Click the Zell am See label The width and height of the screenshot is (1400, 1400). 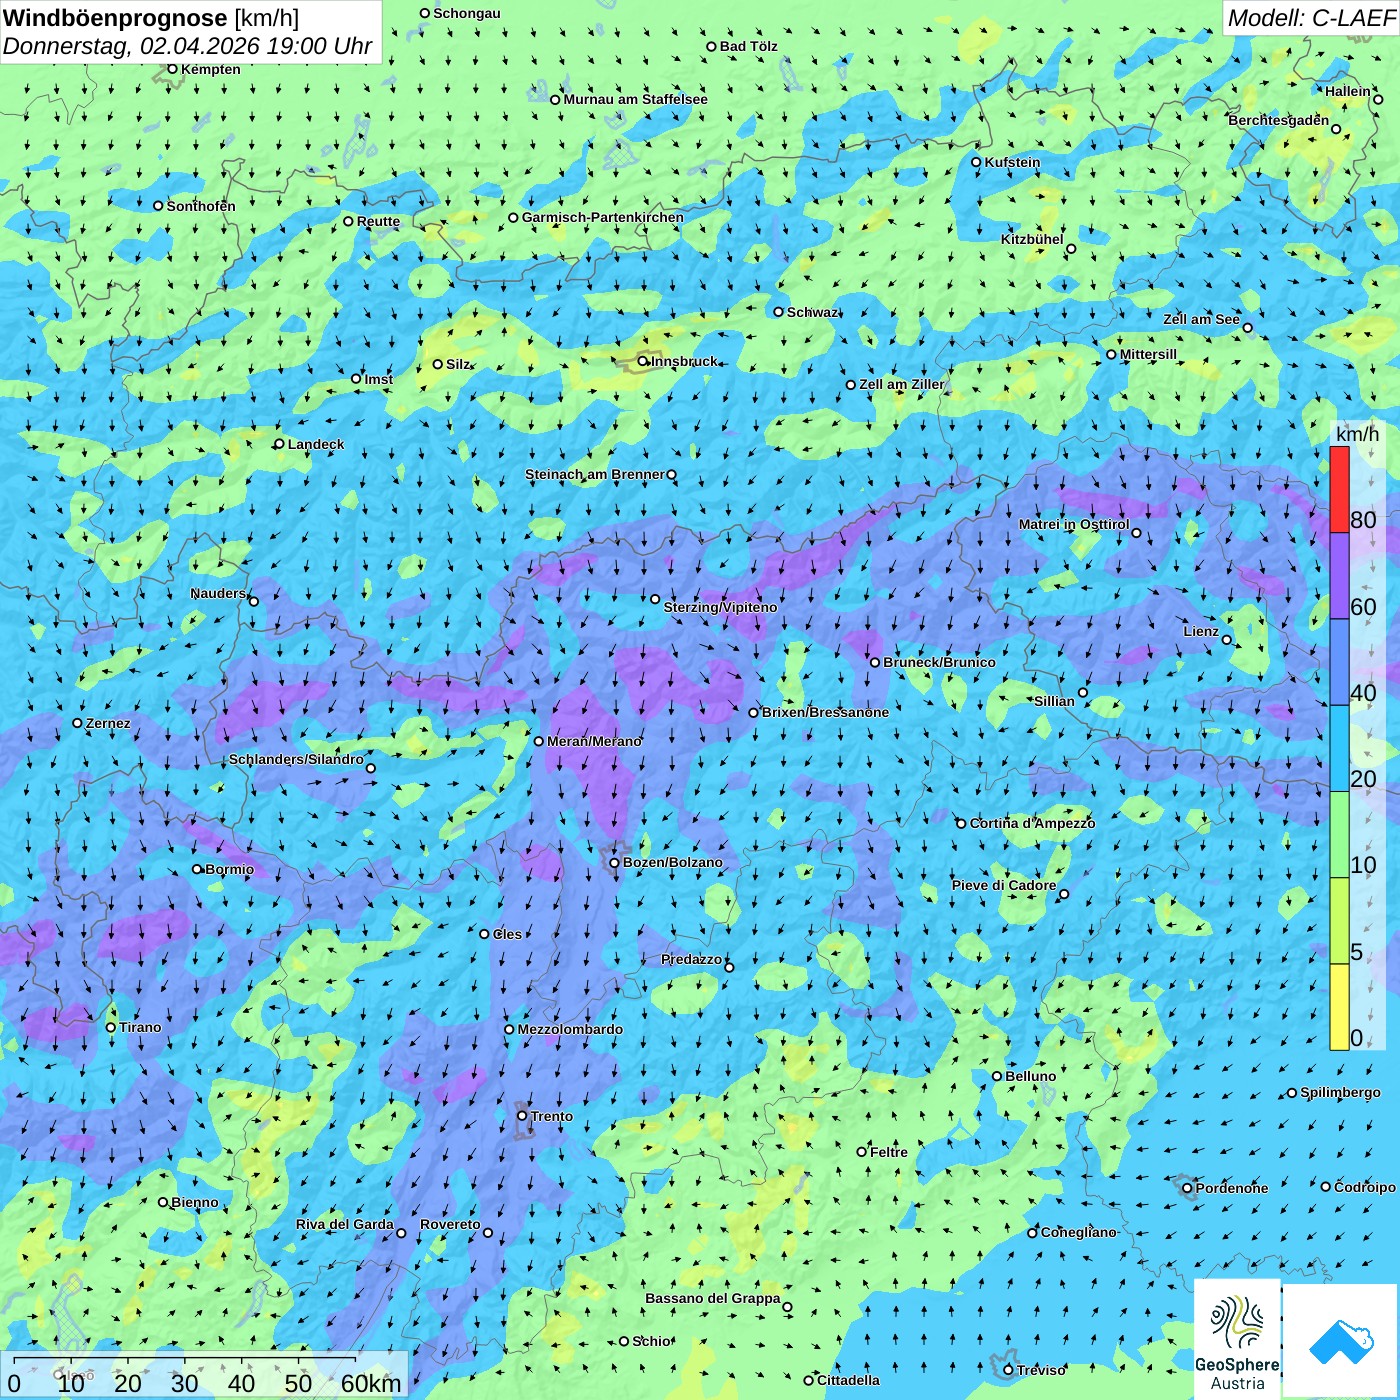tap(1201, 319)
